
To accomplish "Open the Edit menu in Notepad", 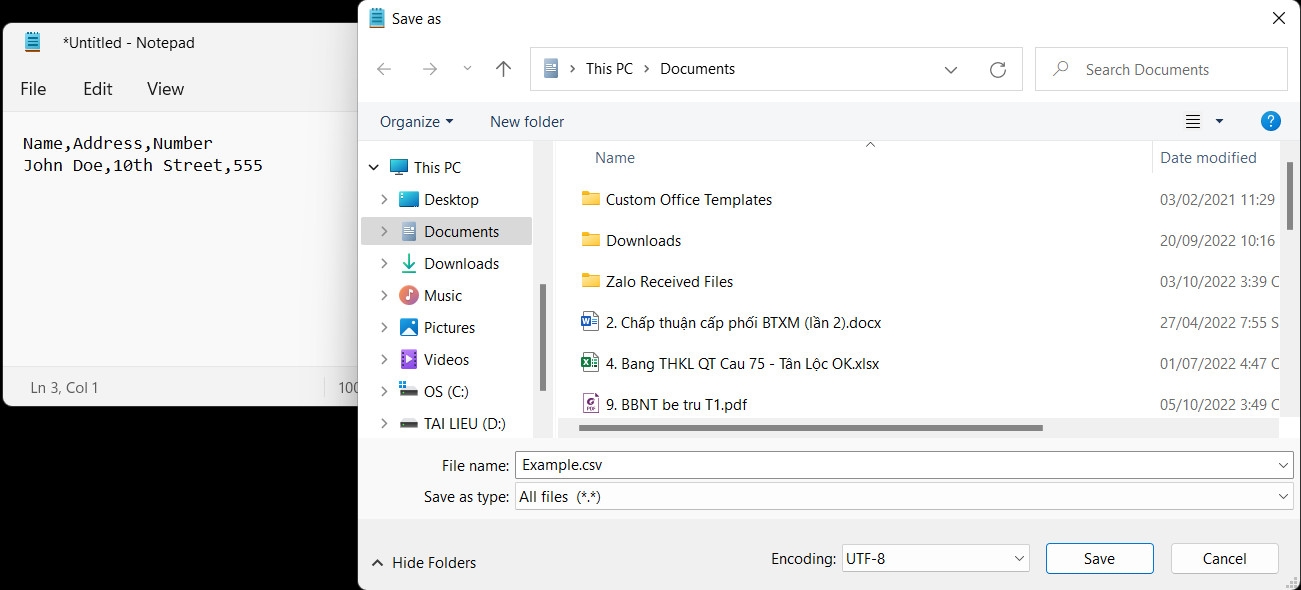I will 97,88.
